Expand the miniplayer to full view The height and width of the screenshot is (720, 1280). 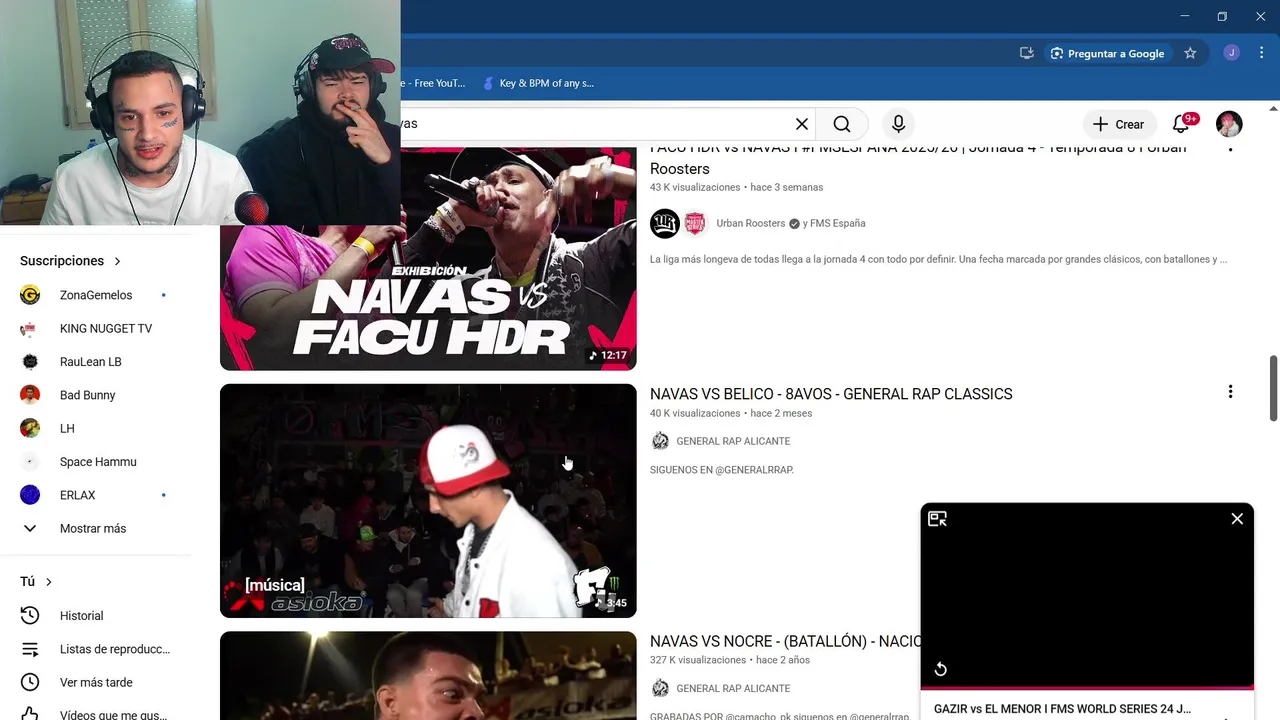937,519
